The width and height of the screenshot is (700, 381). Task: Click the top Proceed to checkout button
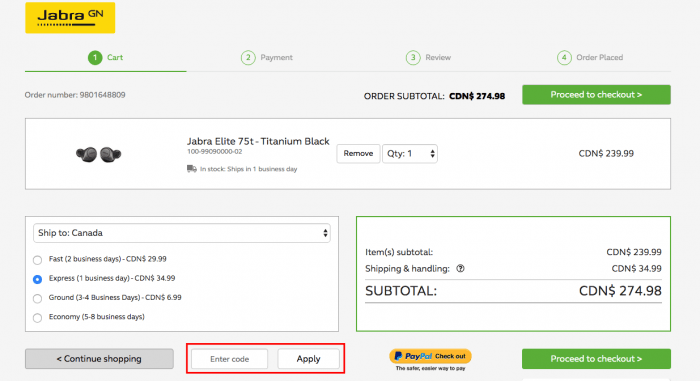click(x=596, y=95)
